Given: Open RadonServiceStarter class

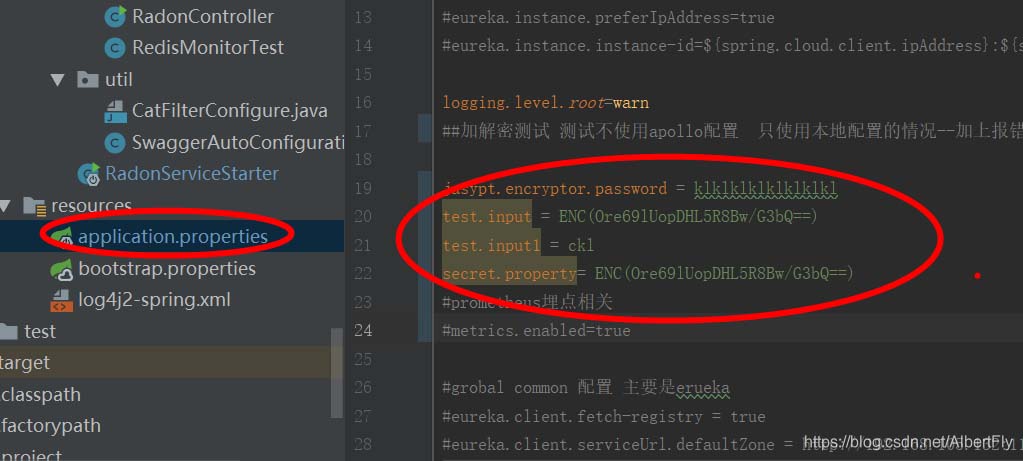Looking at the screenshot, I should tap(192, 173).
